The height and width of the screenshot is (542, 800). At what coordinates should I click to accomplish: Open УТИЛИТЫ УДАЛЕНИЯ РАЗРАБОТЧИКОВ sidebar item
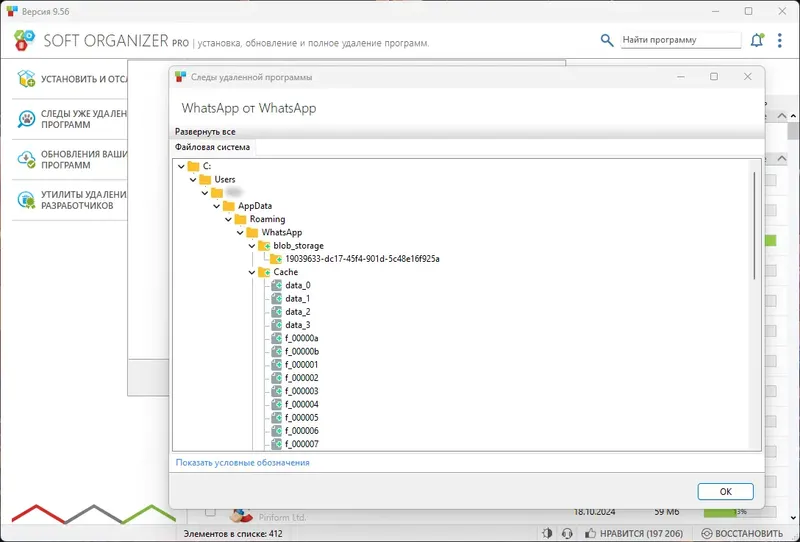tap(69, 200)
